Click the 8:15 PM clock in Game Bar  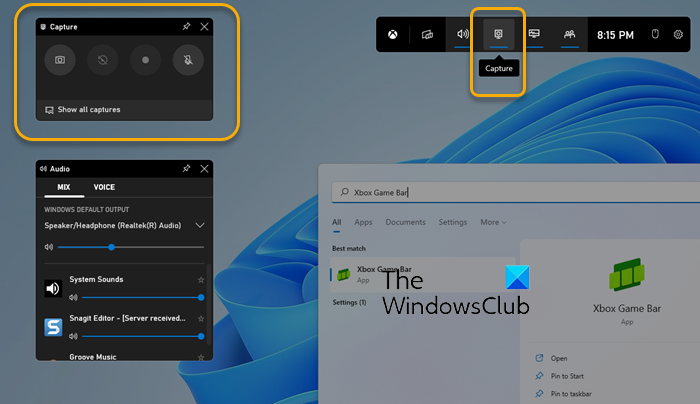[x=615, y=35]
